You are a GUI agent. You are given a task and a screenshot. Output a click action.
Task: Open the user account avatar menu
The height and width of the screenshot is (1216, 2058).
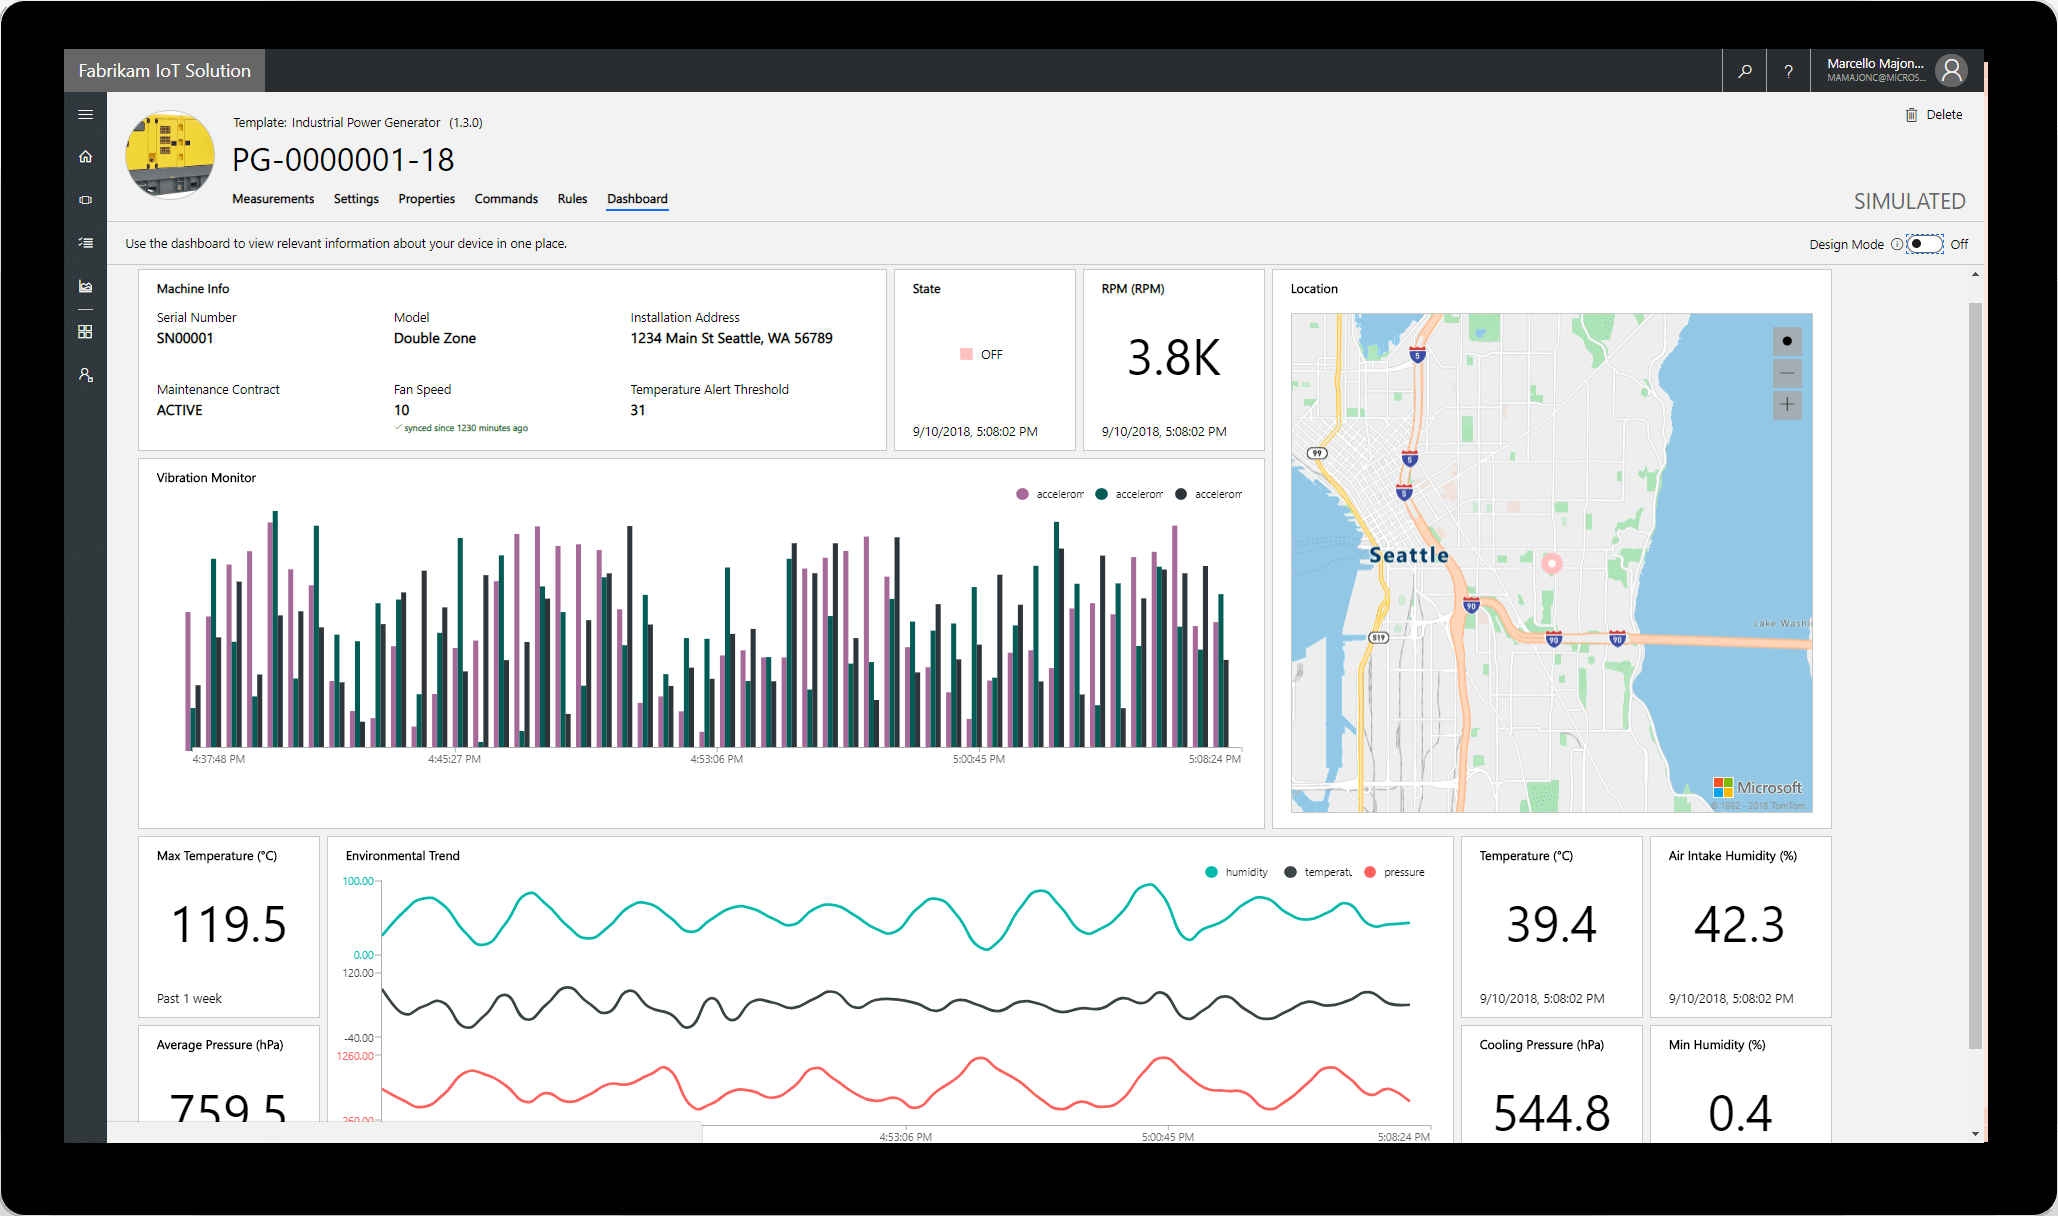point(1951,70)
